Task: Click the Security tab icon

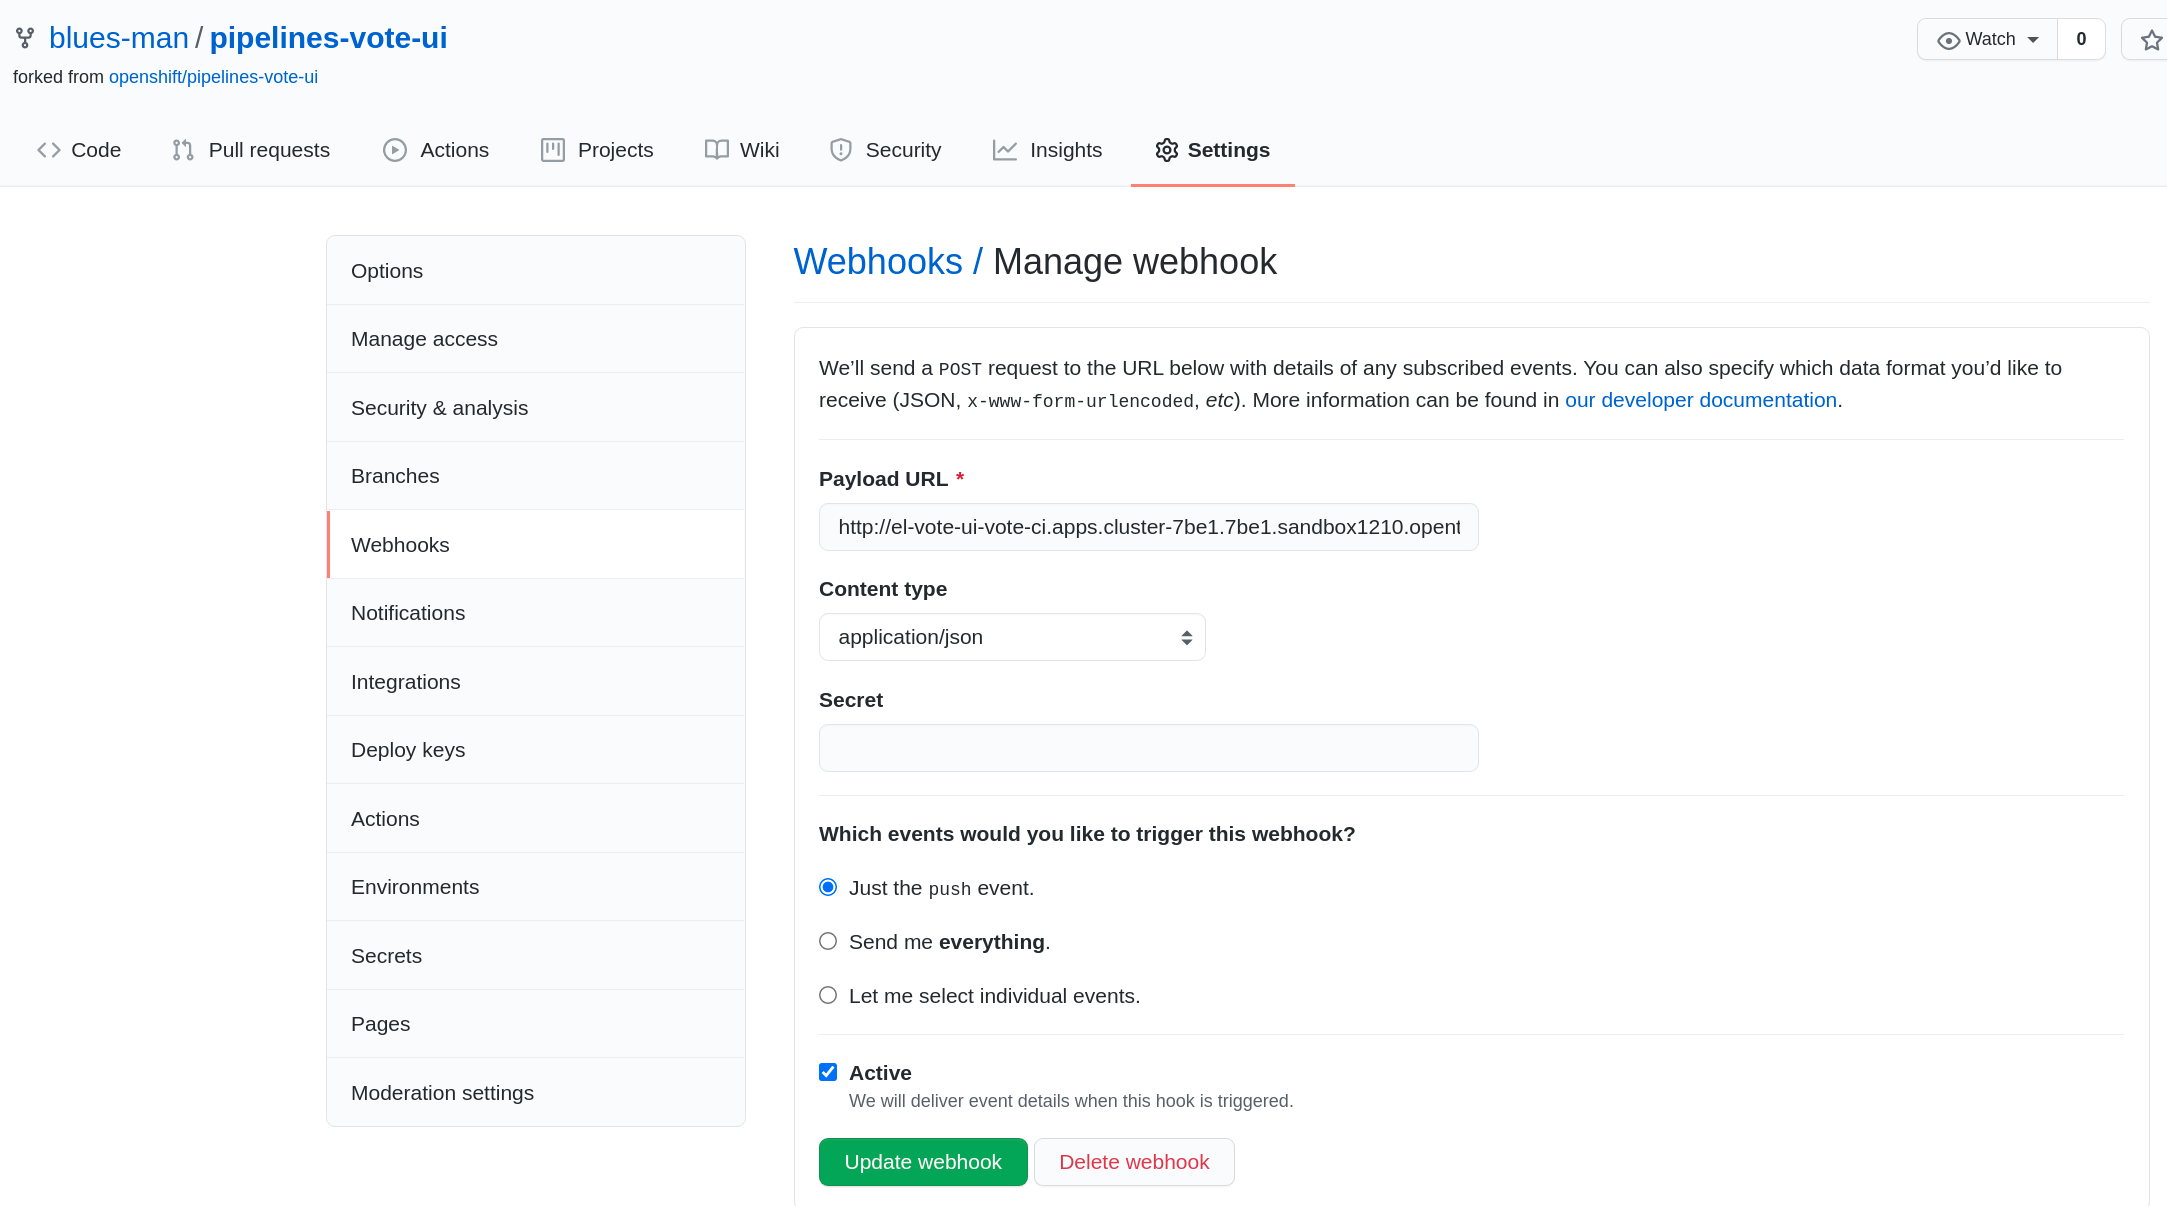Action: 839,149
